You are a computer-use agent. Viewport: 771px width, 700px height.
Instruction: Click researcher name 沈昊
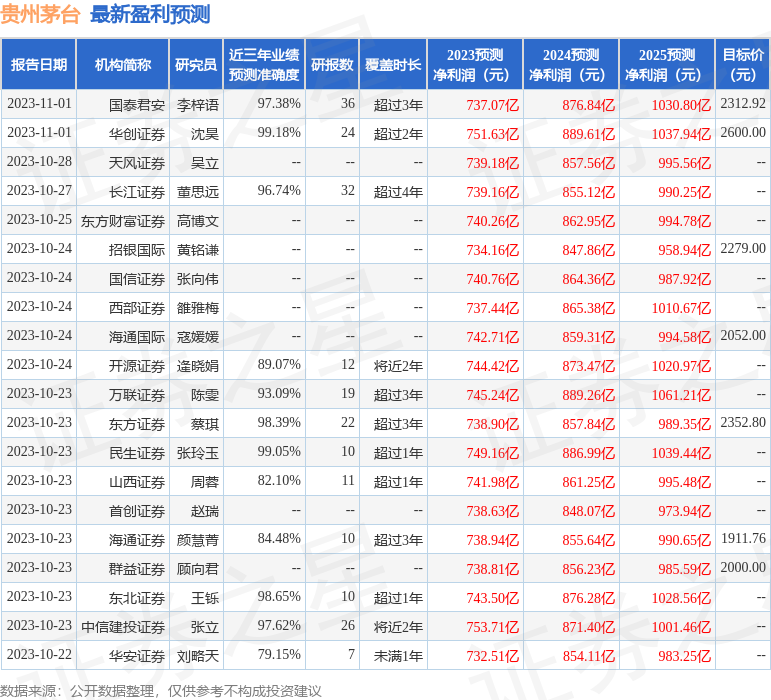(x=205, y=134)
